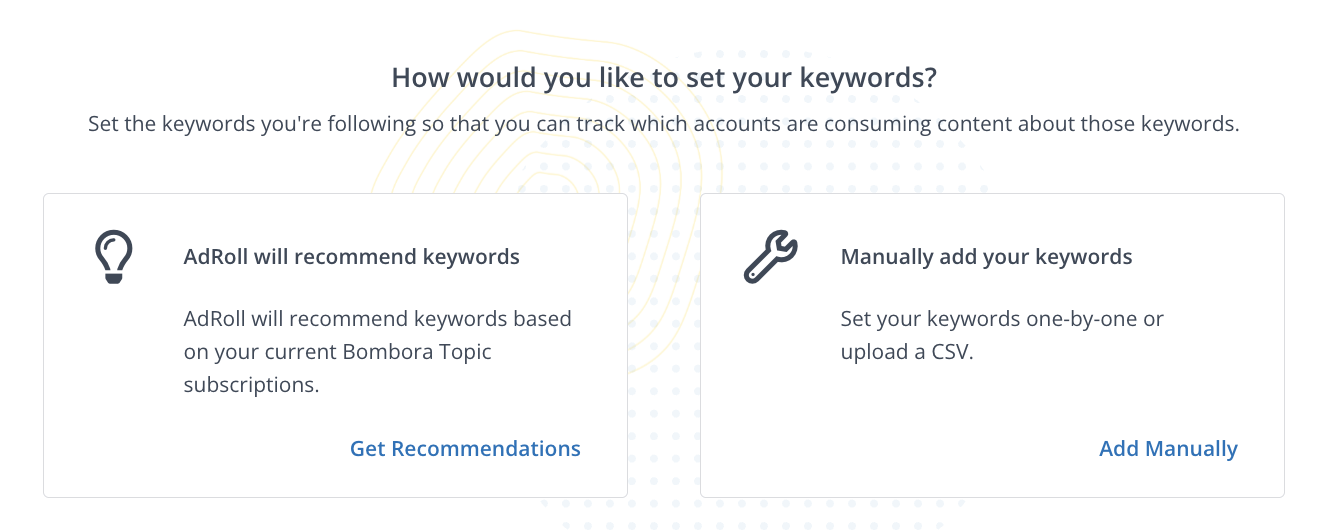Image resolution: width=1322 pixels, height=532 pixels.
Task: Click the fingerprint graphic between the two cards
Action: click(663, 300)
